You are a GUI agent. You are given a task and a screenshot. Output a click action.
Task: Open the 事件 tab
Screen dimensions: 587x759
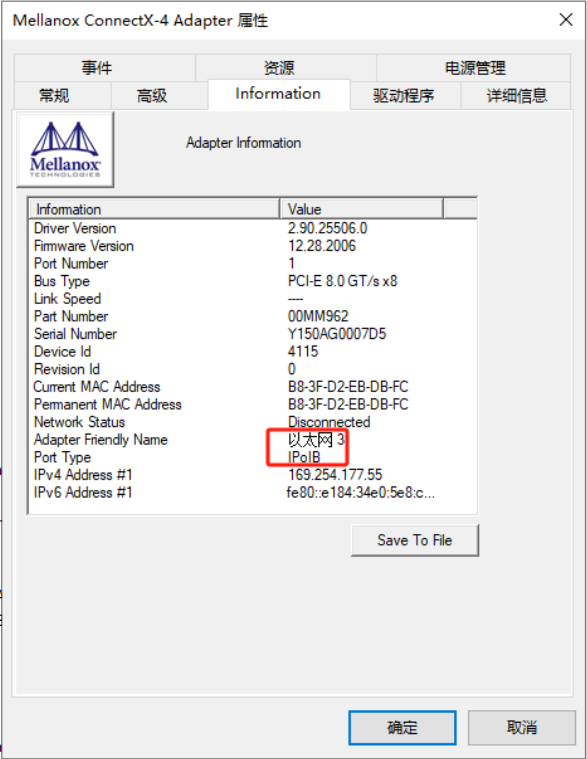105,68
